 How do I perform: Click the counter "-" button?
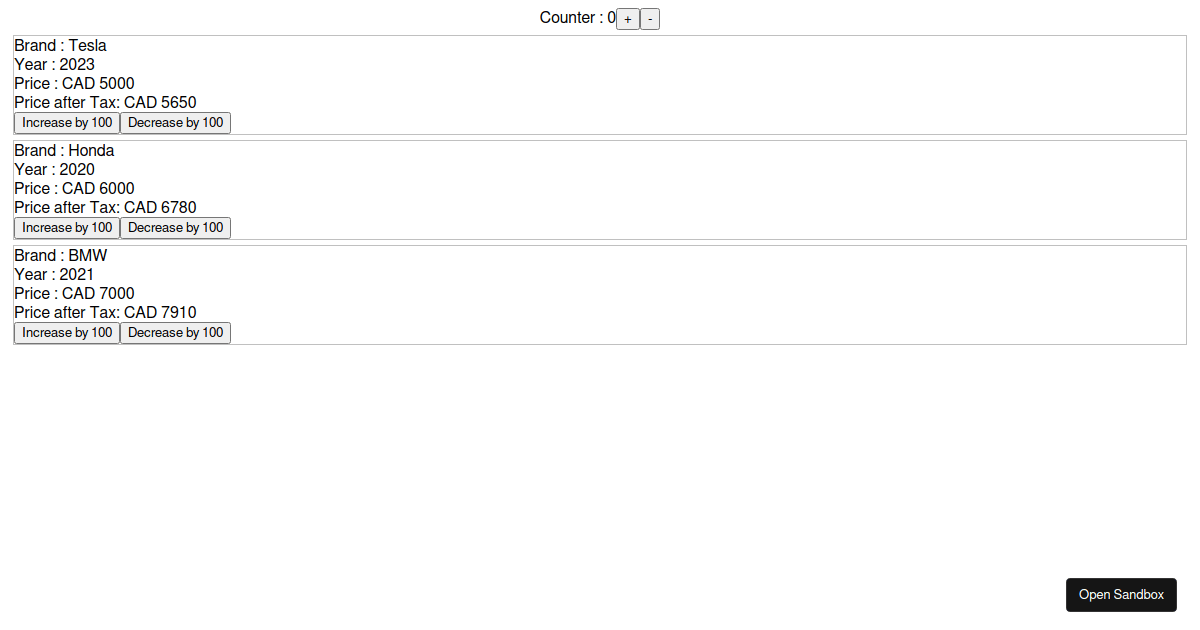coord(650,18)
